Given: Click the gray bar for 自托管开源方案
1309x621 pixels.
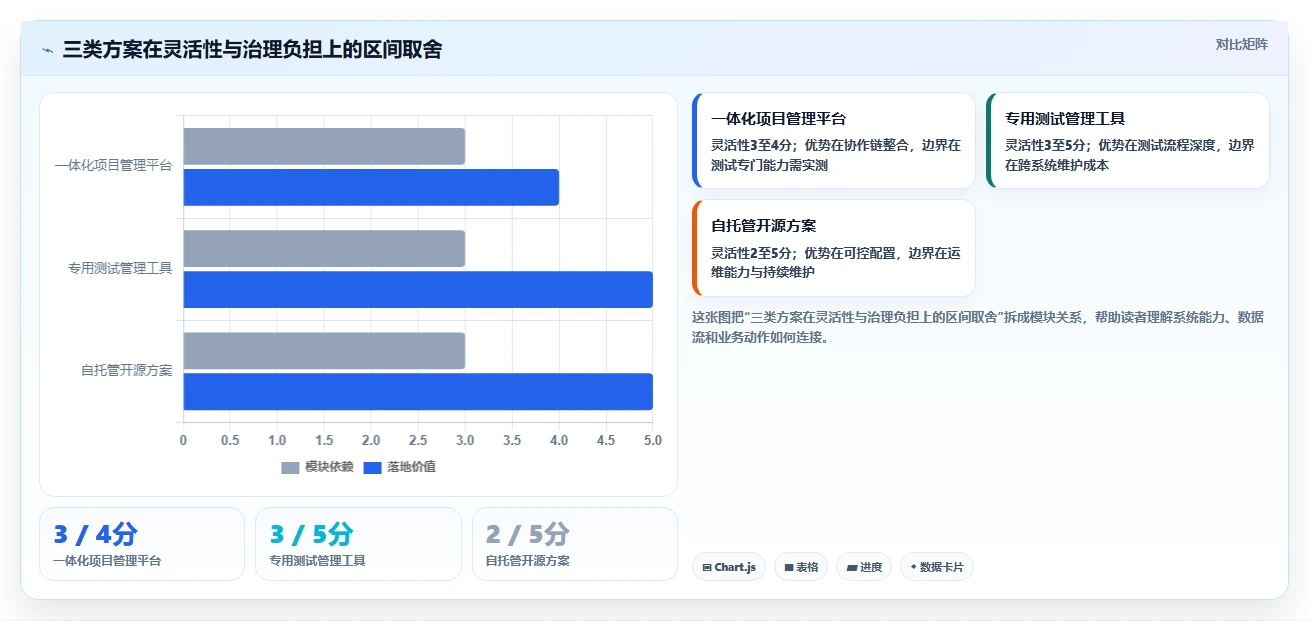Looking at the screenshot, I should [x=324, y=350].
